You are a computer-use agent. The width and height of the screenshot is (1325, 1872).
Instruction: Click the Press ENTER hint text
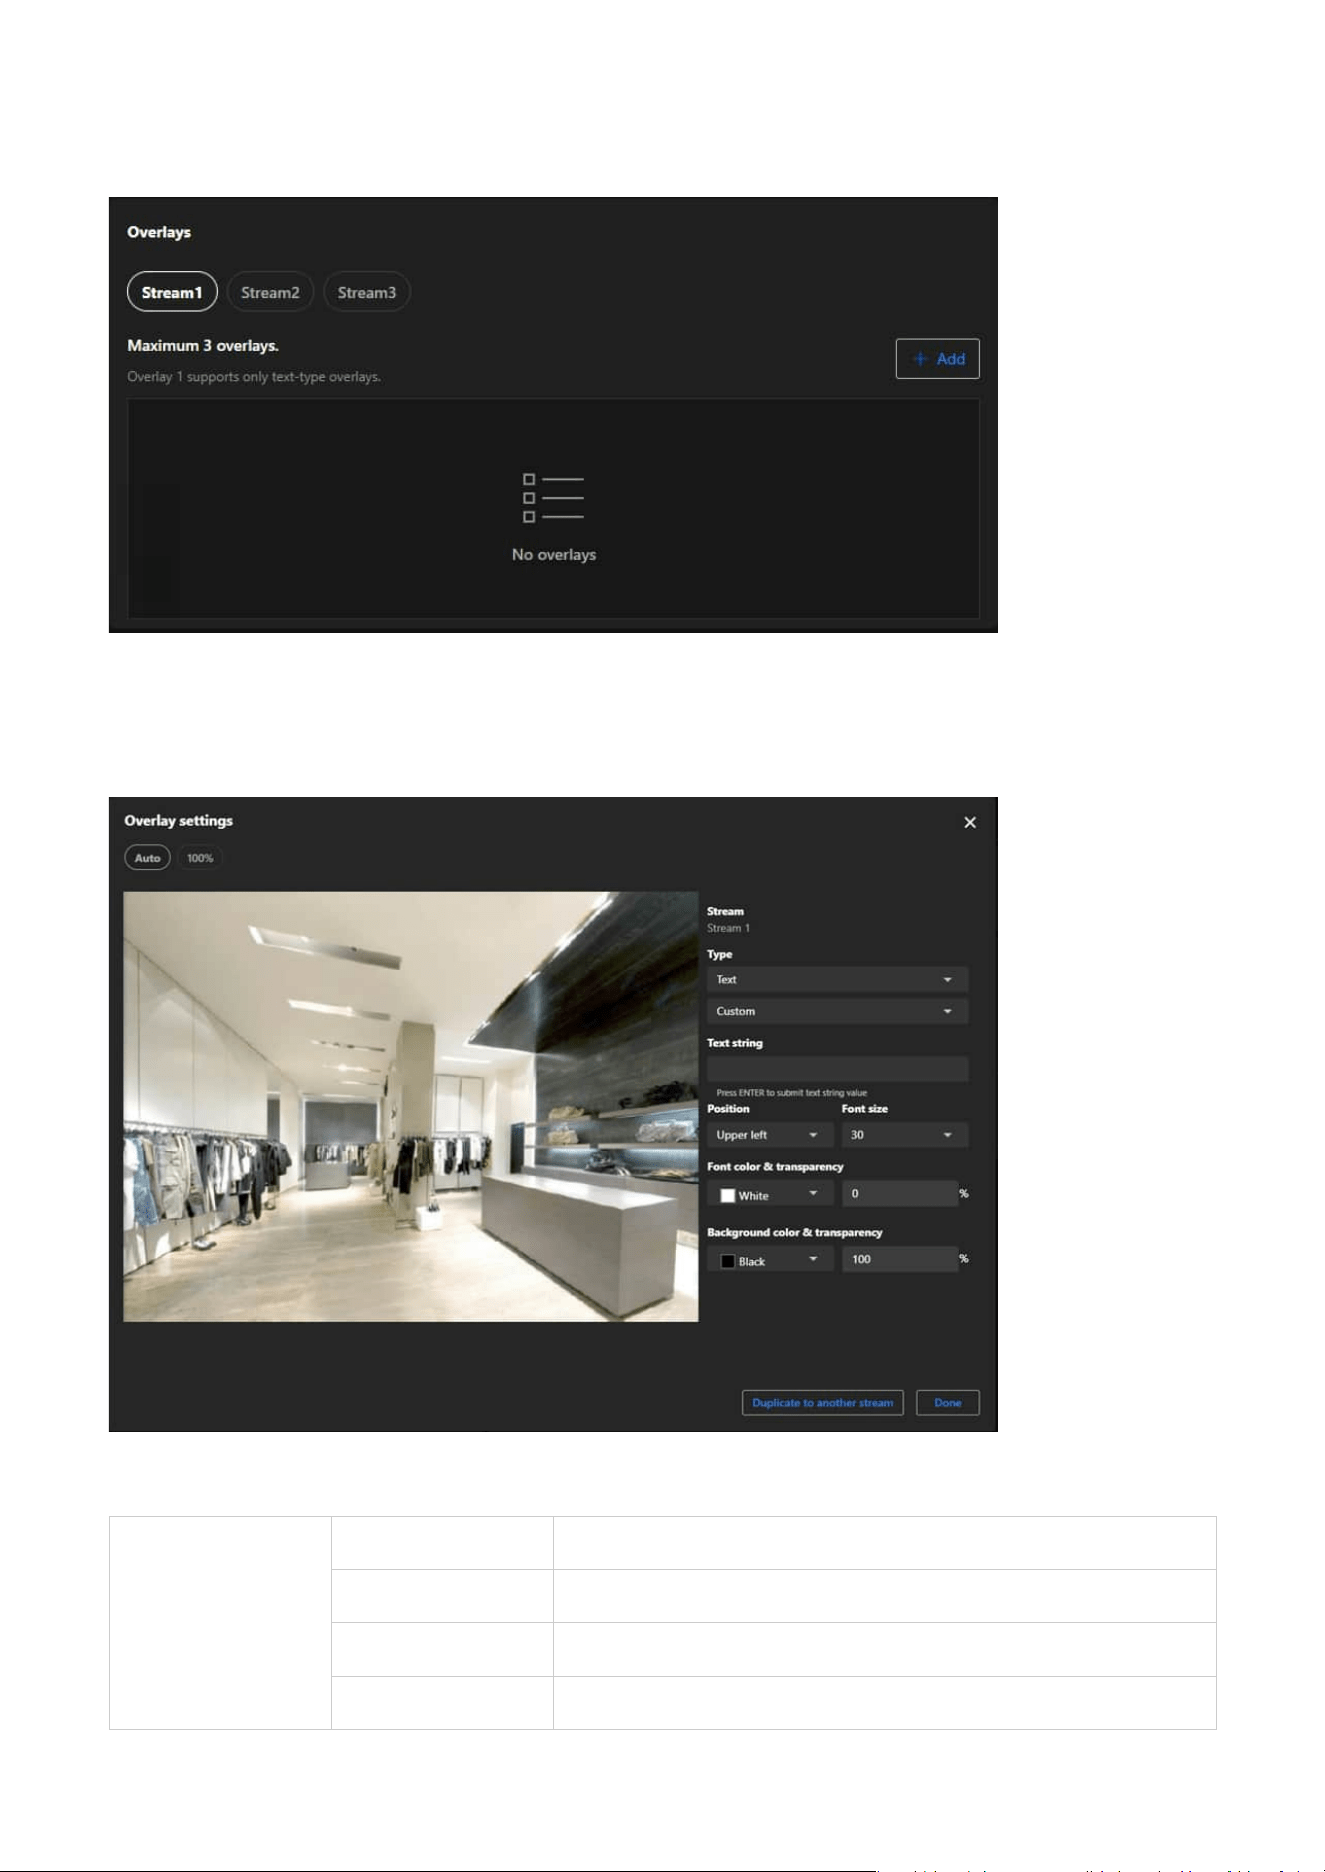click(791, 1093)
